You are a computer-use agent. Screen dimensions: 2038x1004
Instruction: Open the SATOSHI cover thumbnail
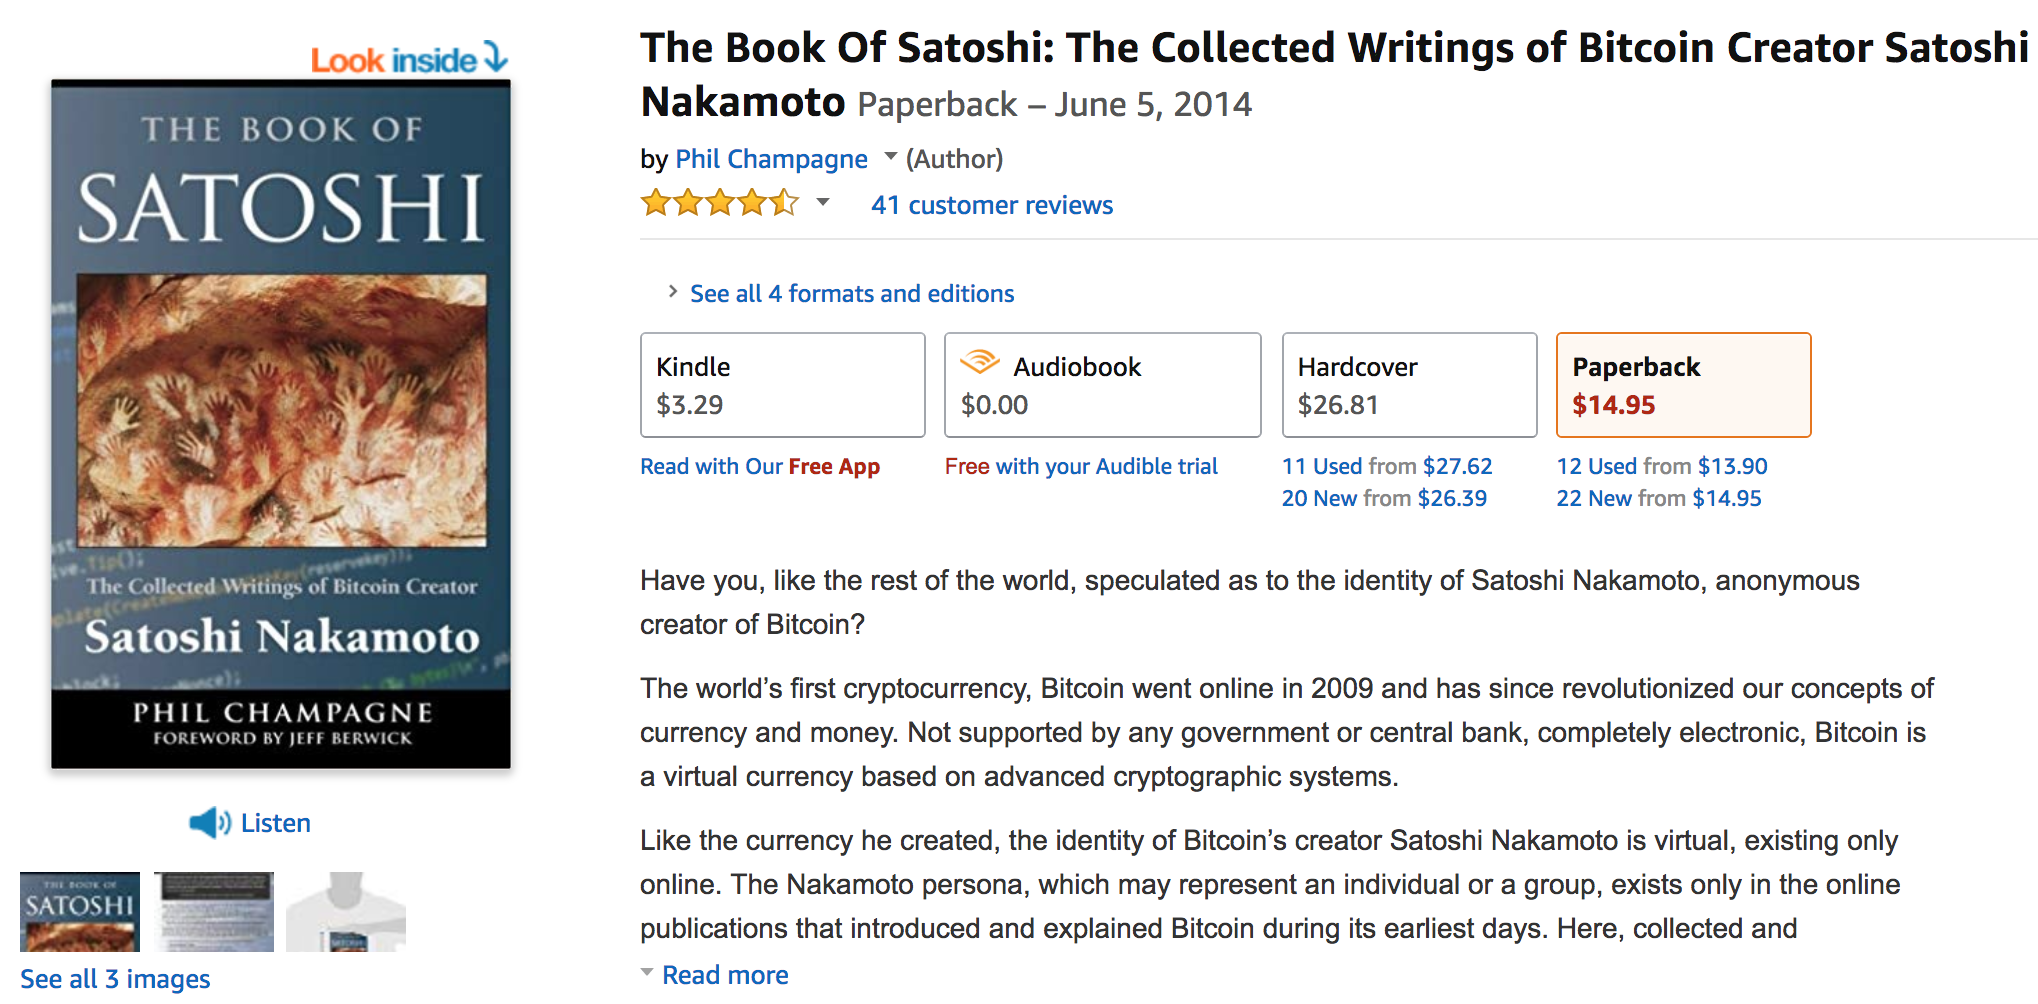tap(80, 911)
